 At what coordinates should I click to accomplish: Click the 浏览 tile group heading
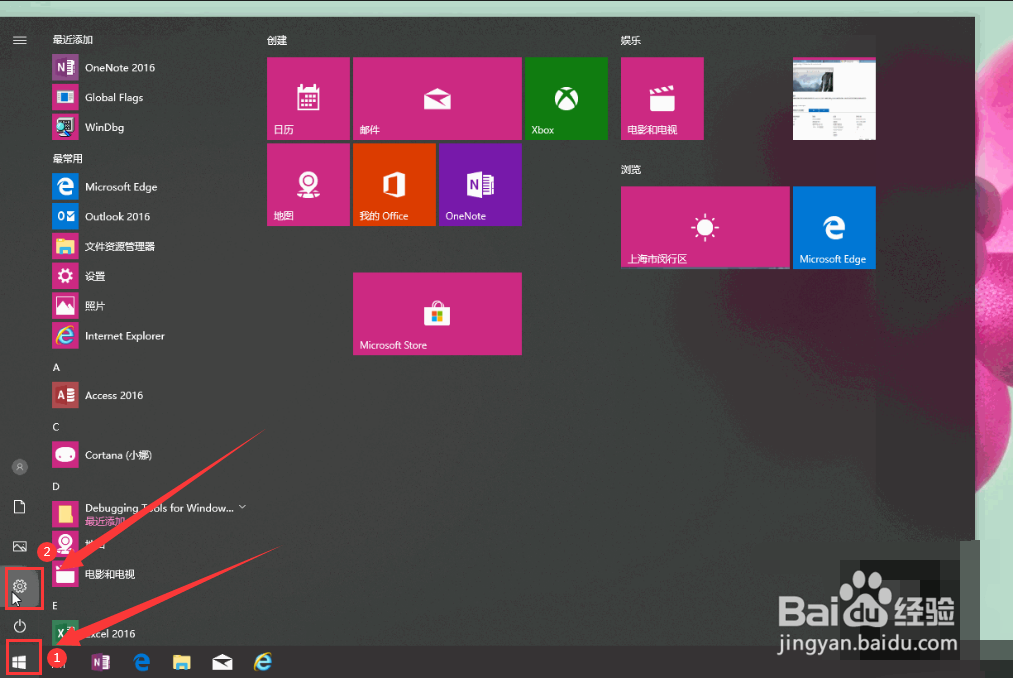coord(631,169)
